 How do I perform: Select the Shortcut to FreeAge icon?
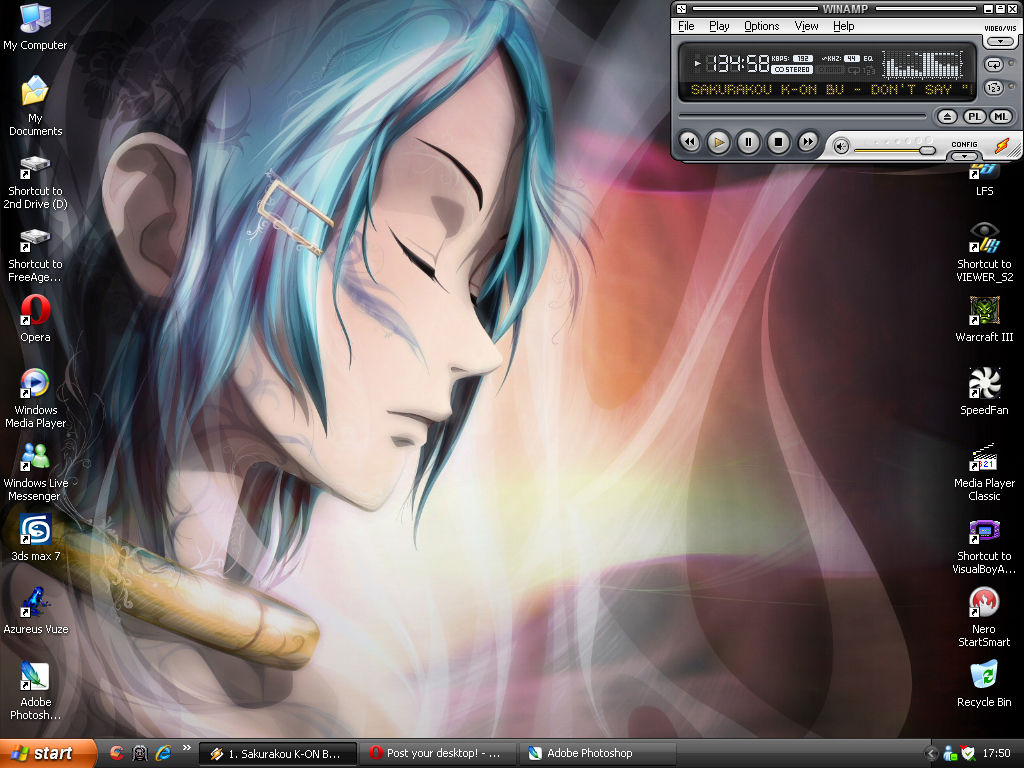[35, 239]
